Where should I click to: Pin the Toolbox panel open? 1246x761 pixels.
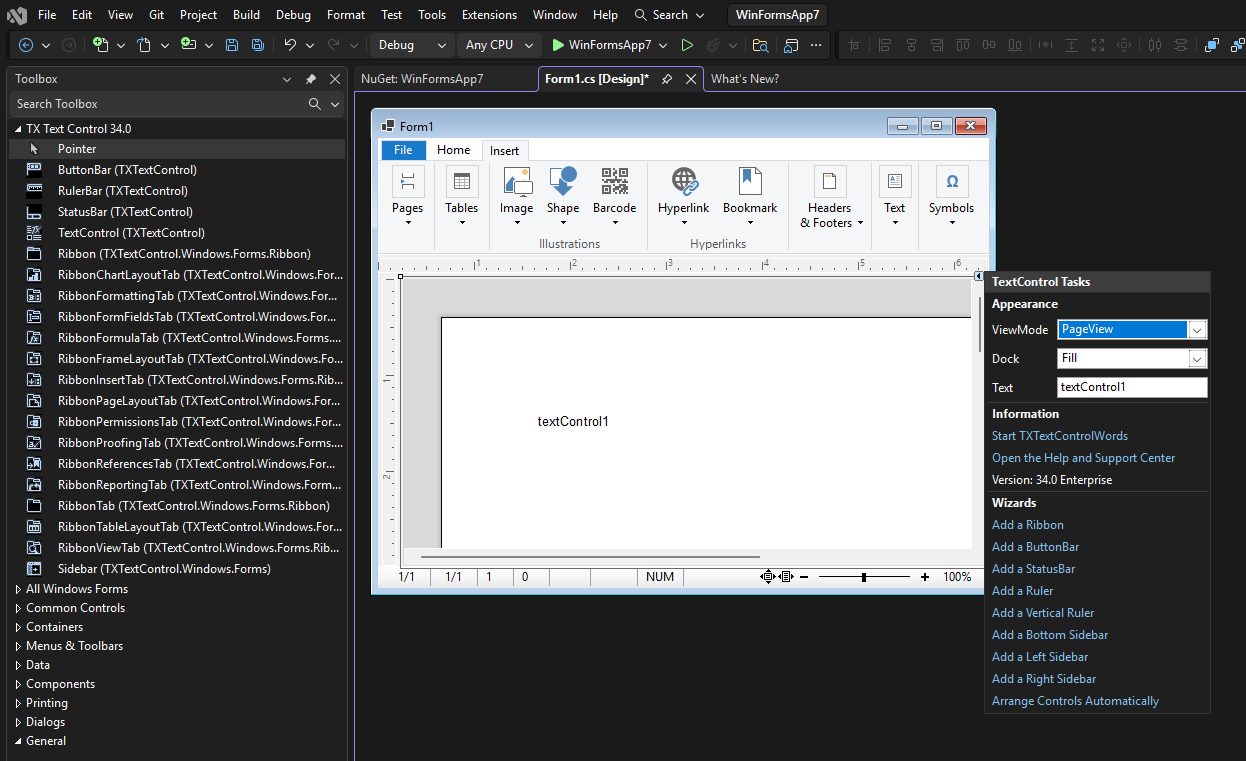point(312,79)
